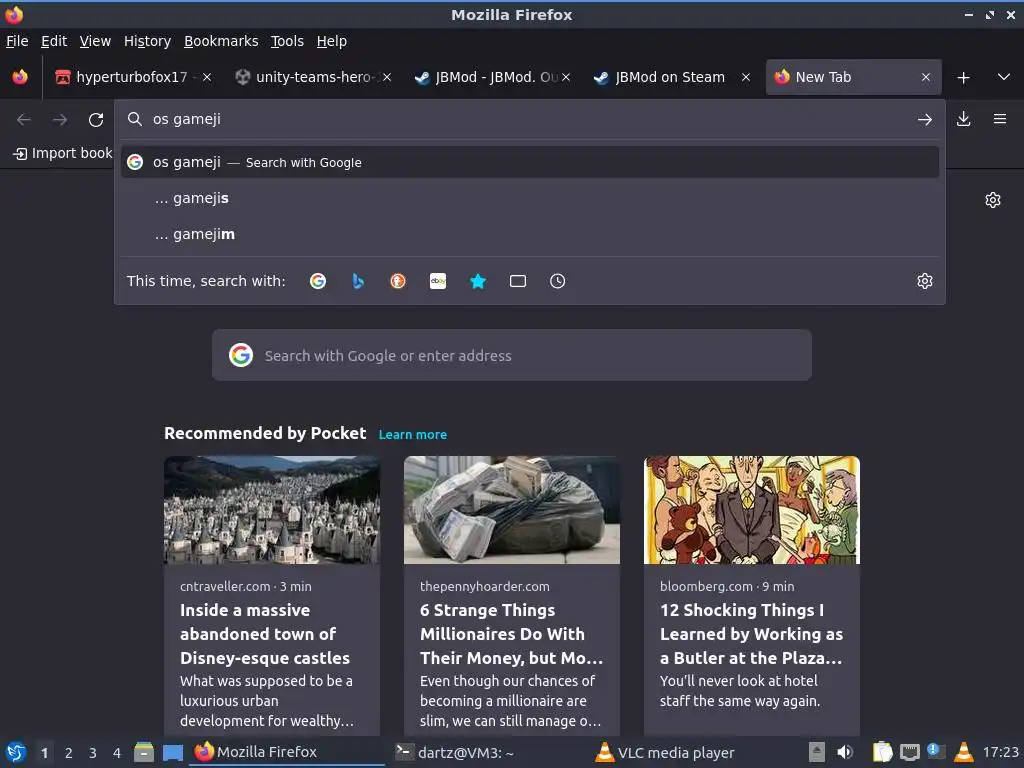
Task: Open the History menu
Action: (x=147, y=41)
